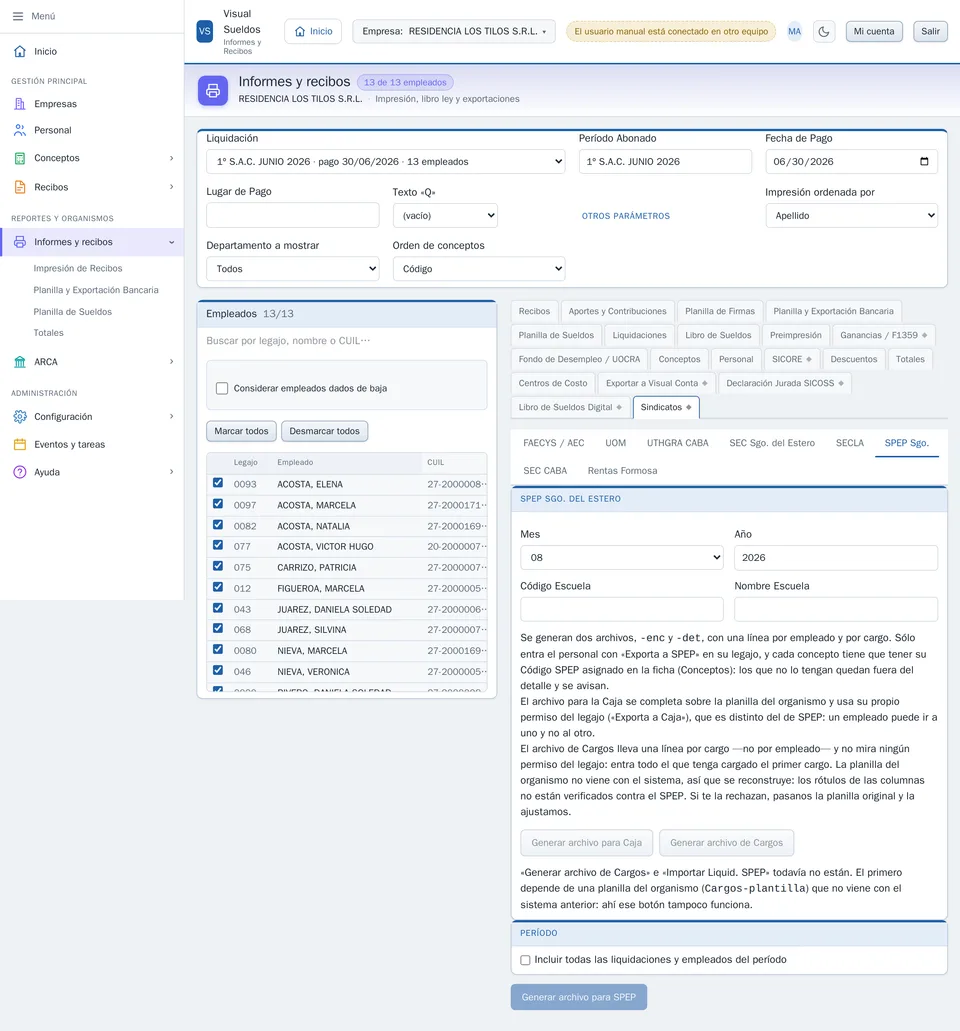Open the MA user avatar
This screenshot has width=960, height=1031.
tap(795, 32)
